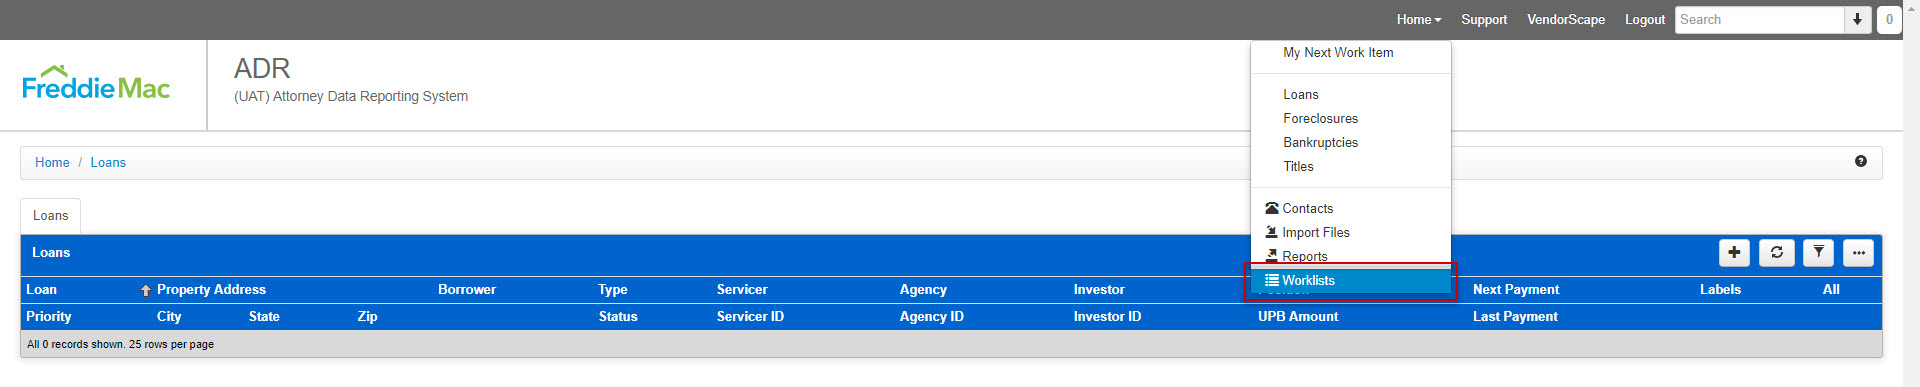Open the ellipsis more-options button

pos(1858,253)
